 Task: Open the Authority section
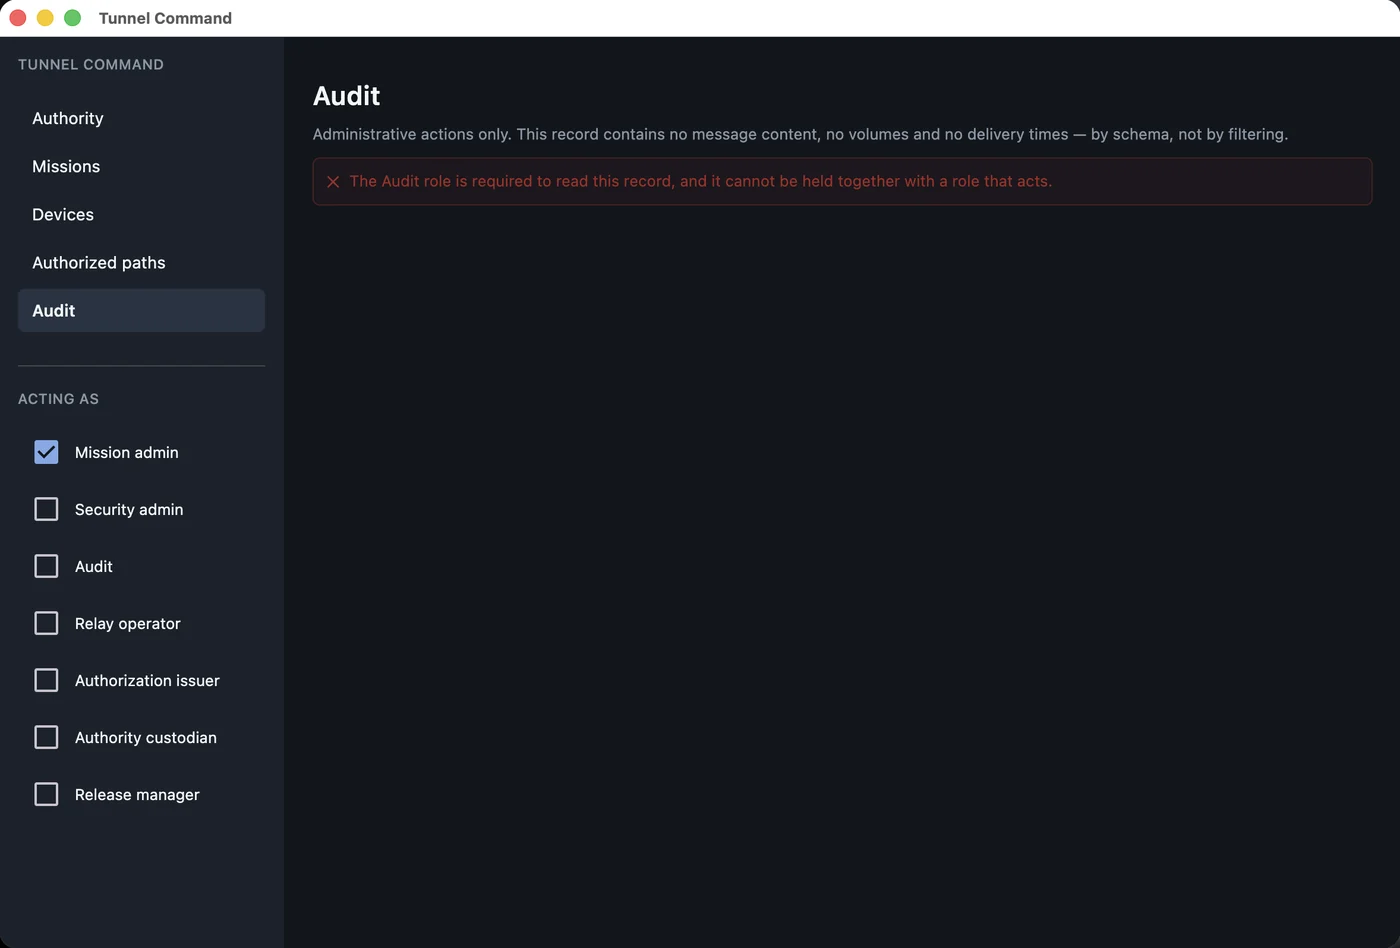tap(141, 118)
